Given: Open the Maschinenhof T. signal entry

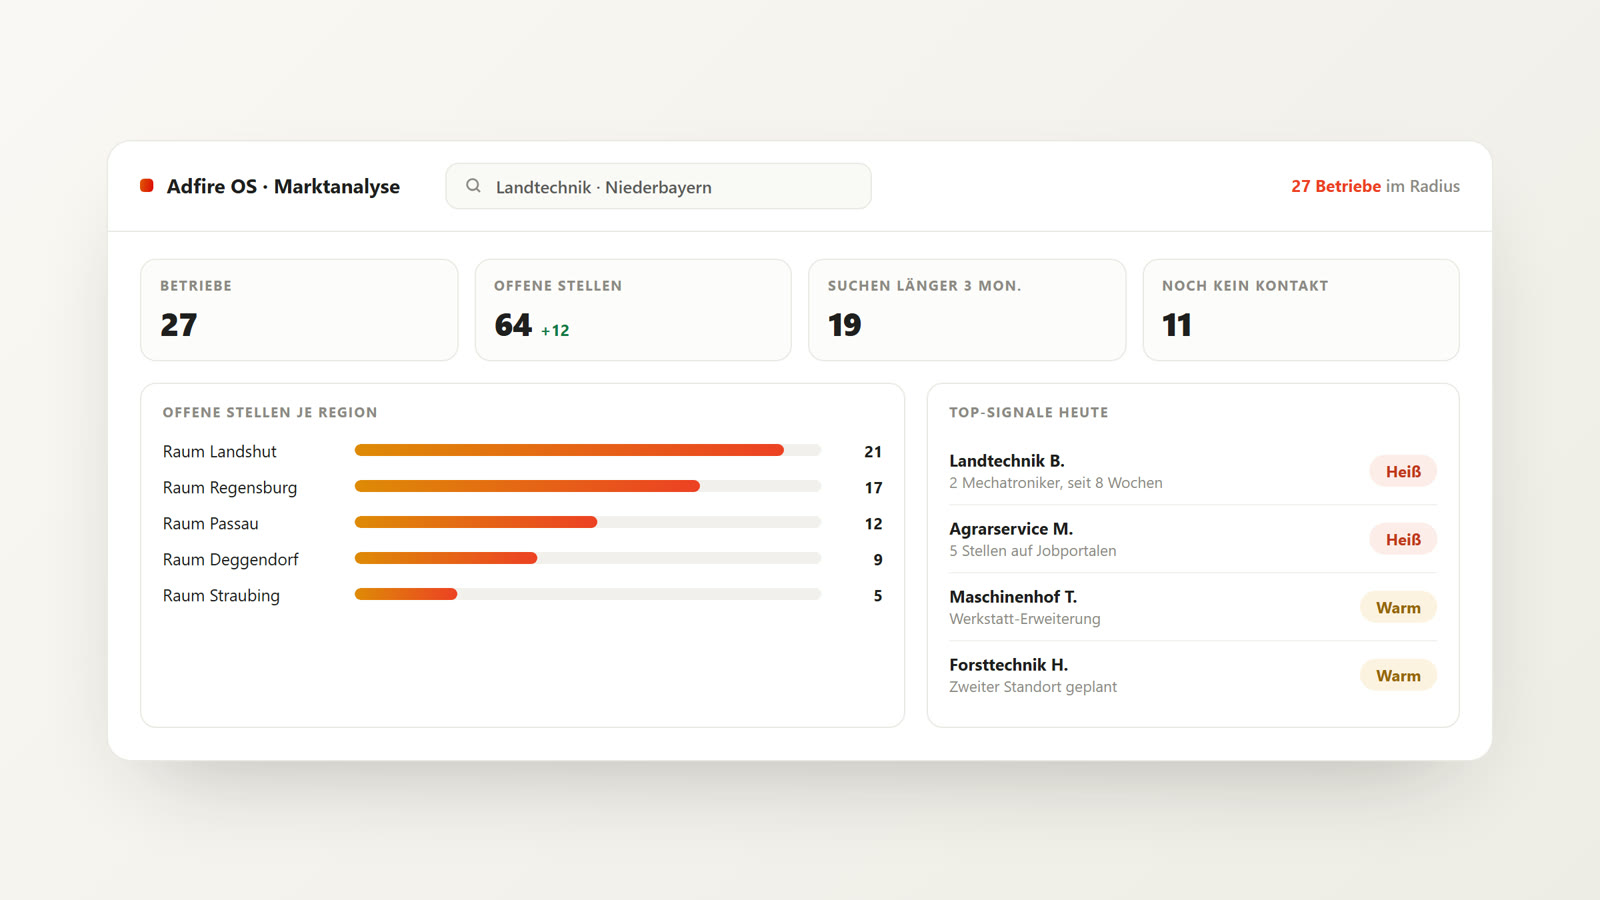Looking at the screenshot, I should point(1193,607).
